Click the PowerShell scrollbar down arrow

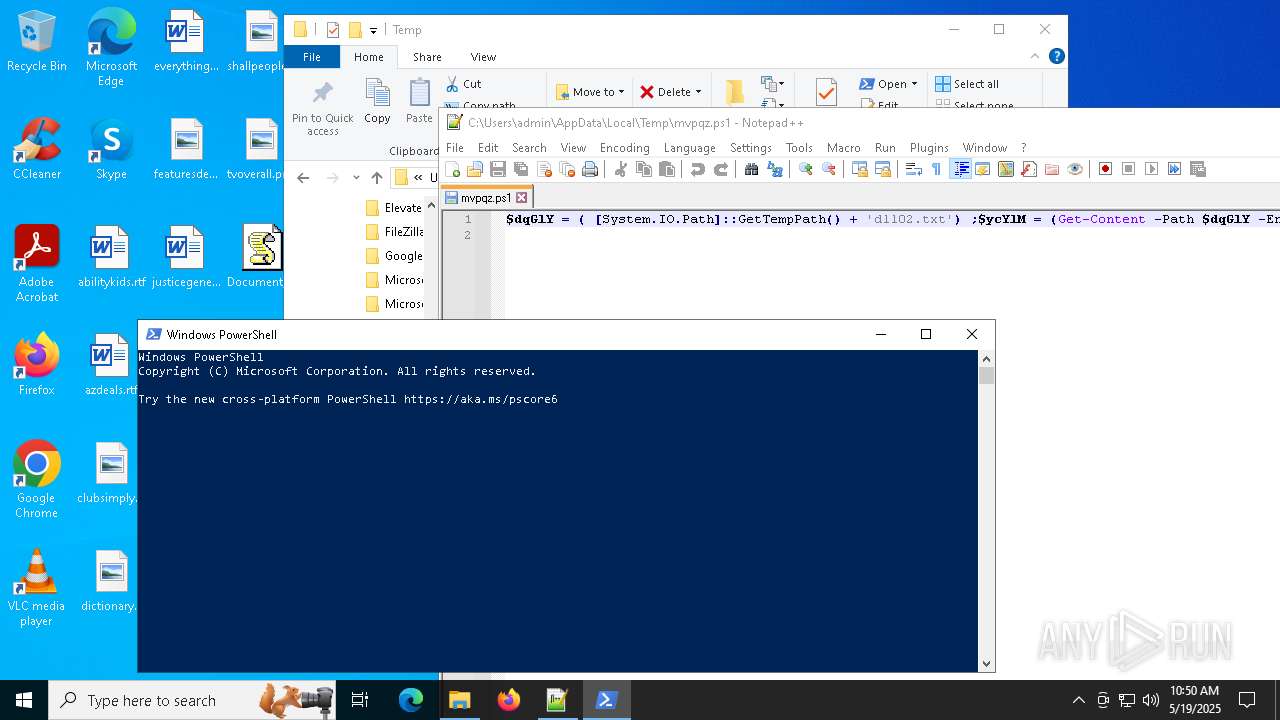coord(987,664)
